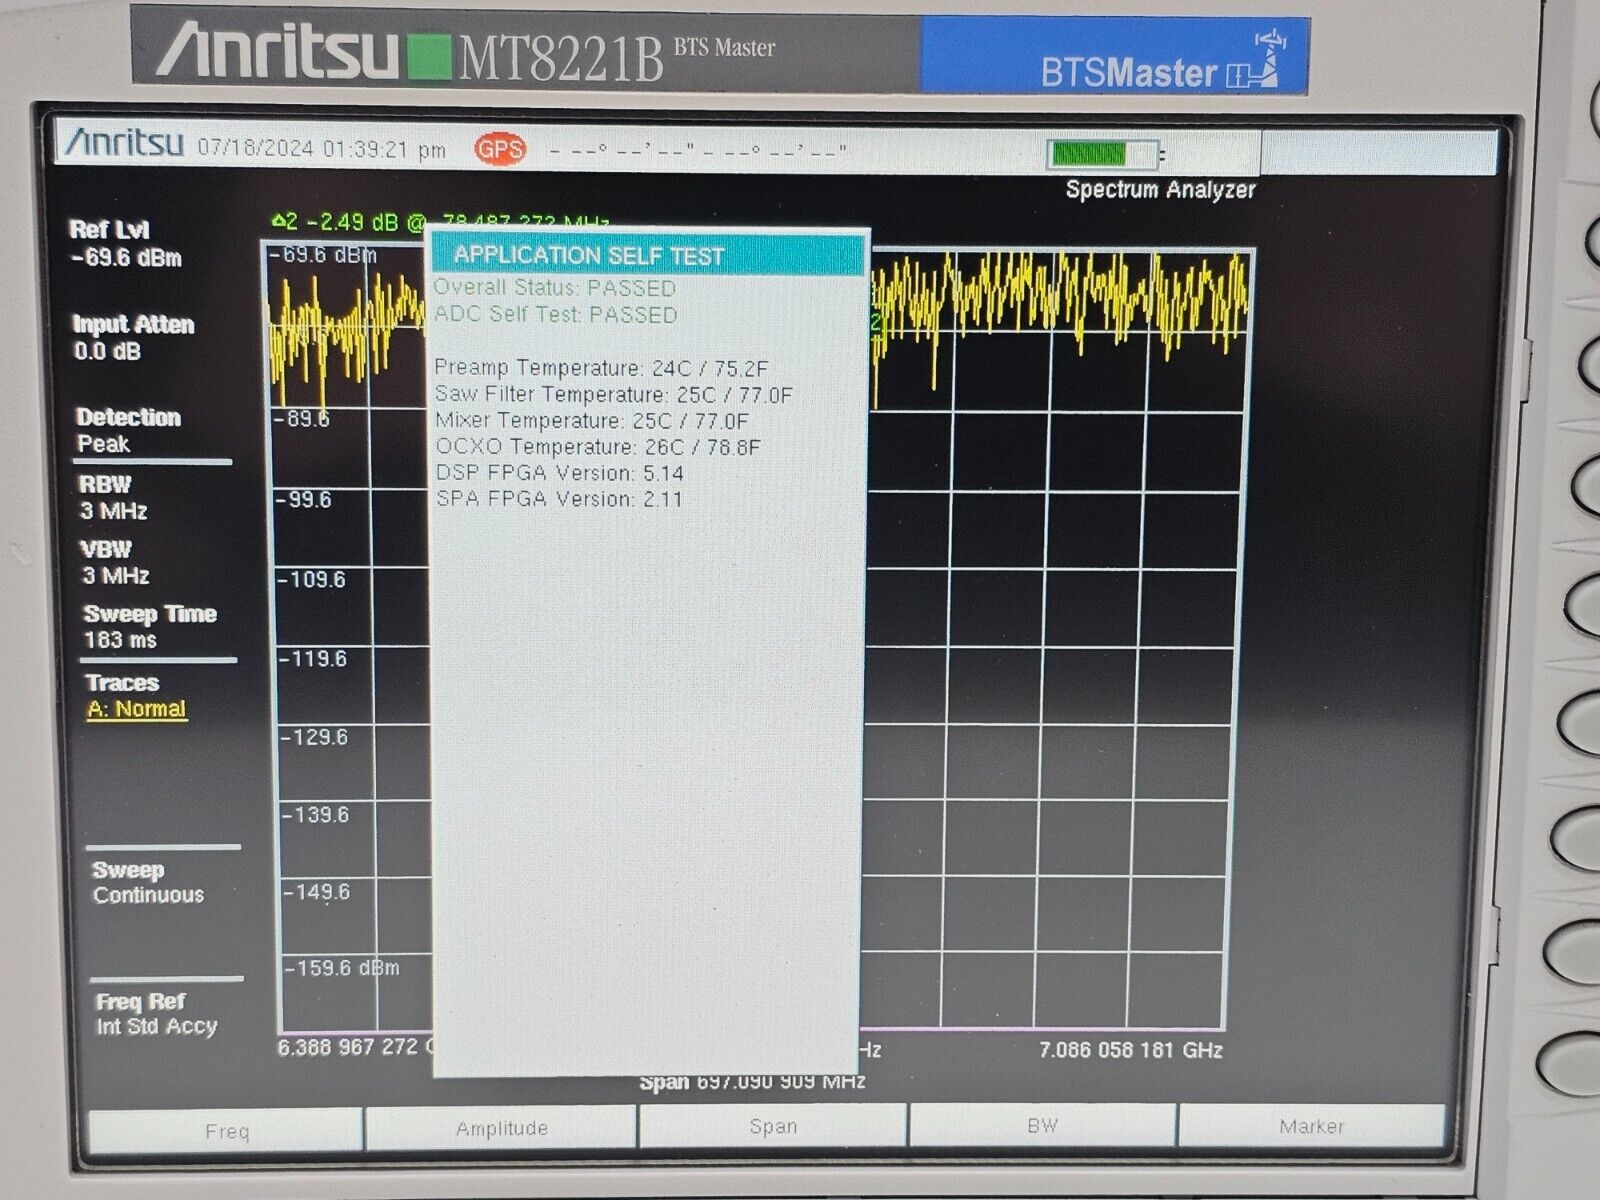The image size is (1600, 1200).
Task: Click the GPS coordinates readout
Action: click(x=697, y=152)
